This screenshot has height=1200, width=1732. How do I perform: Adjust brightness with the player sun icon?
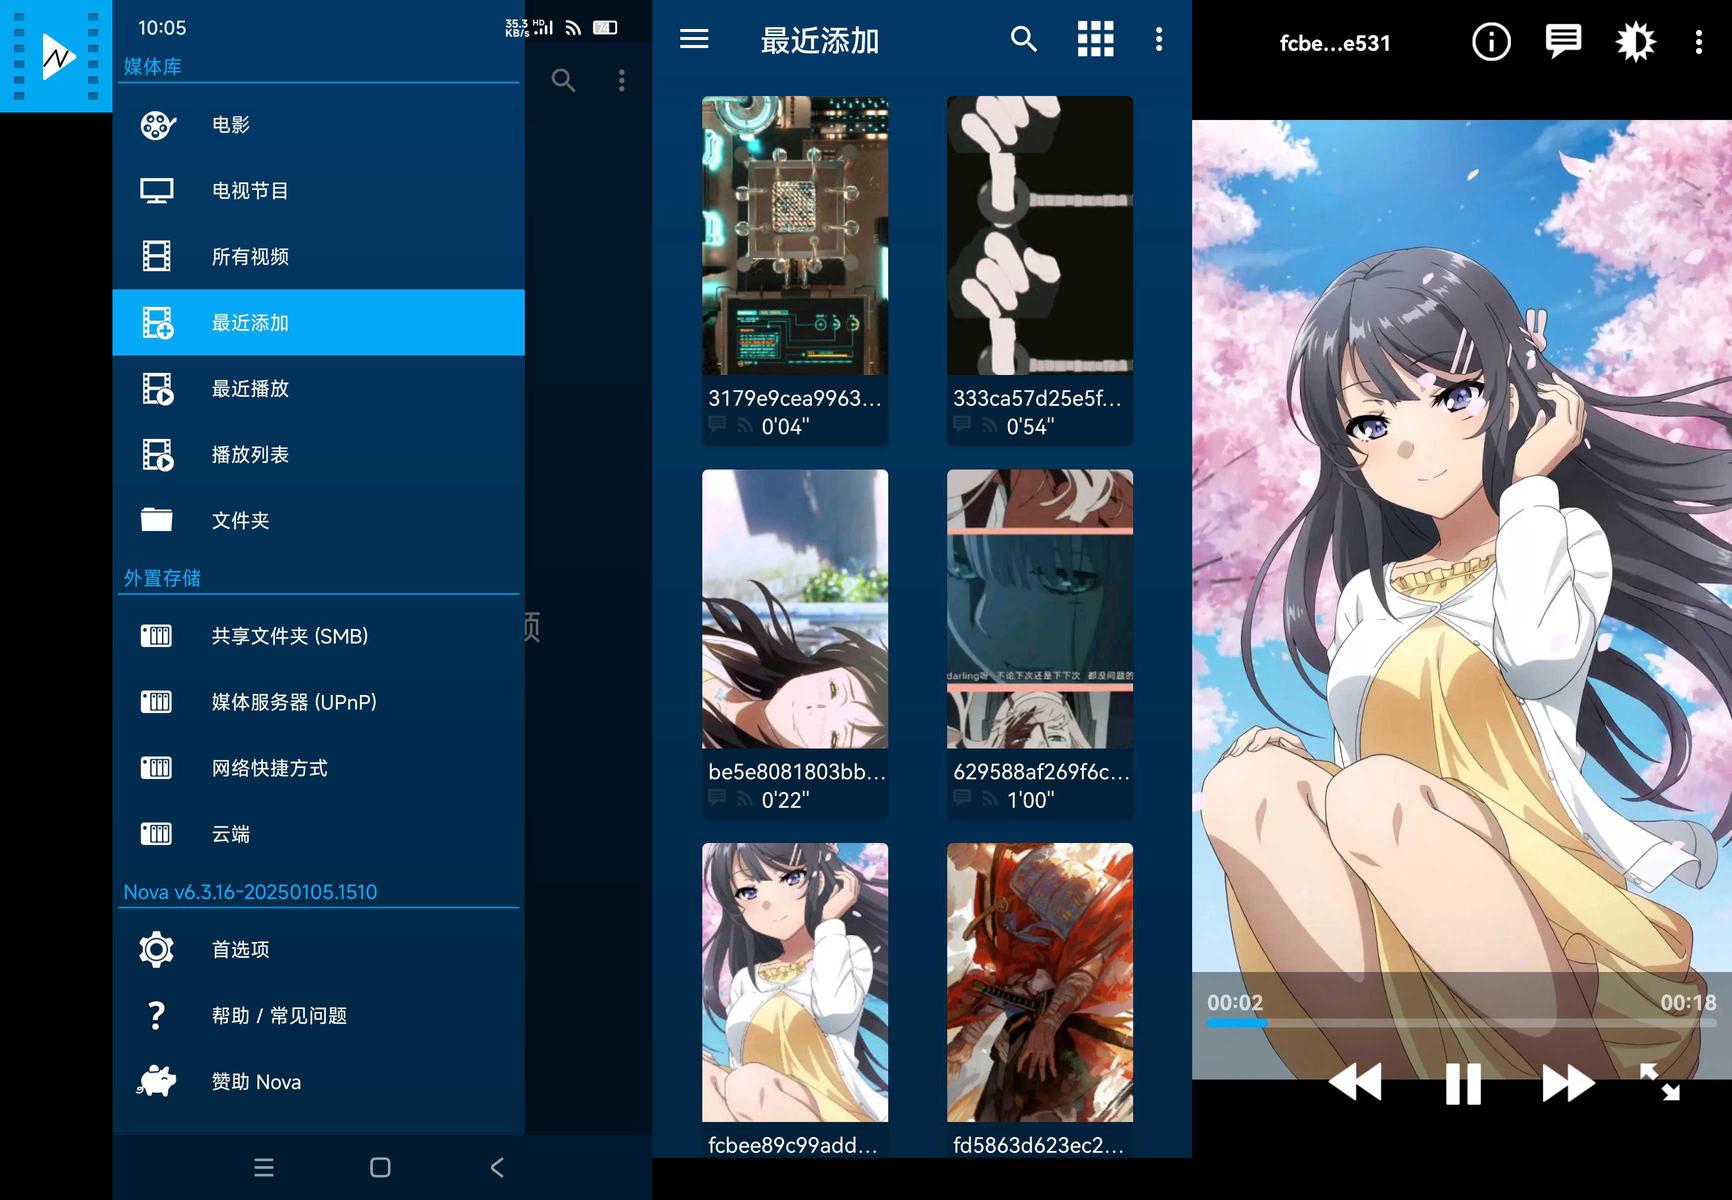[1636, 42]
